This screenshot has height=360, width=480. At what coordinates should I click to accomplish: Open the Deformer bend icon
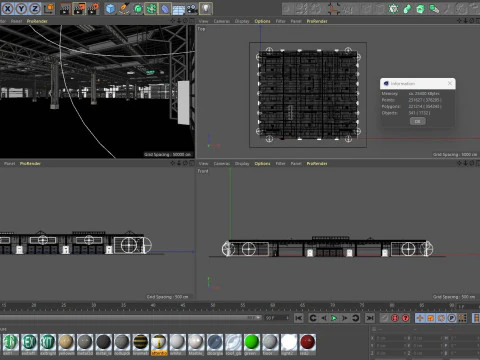pyautogui.click(x=165, y=9)
